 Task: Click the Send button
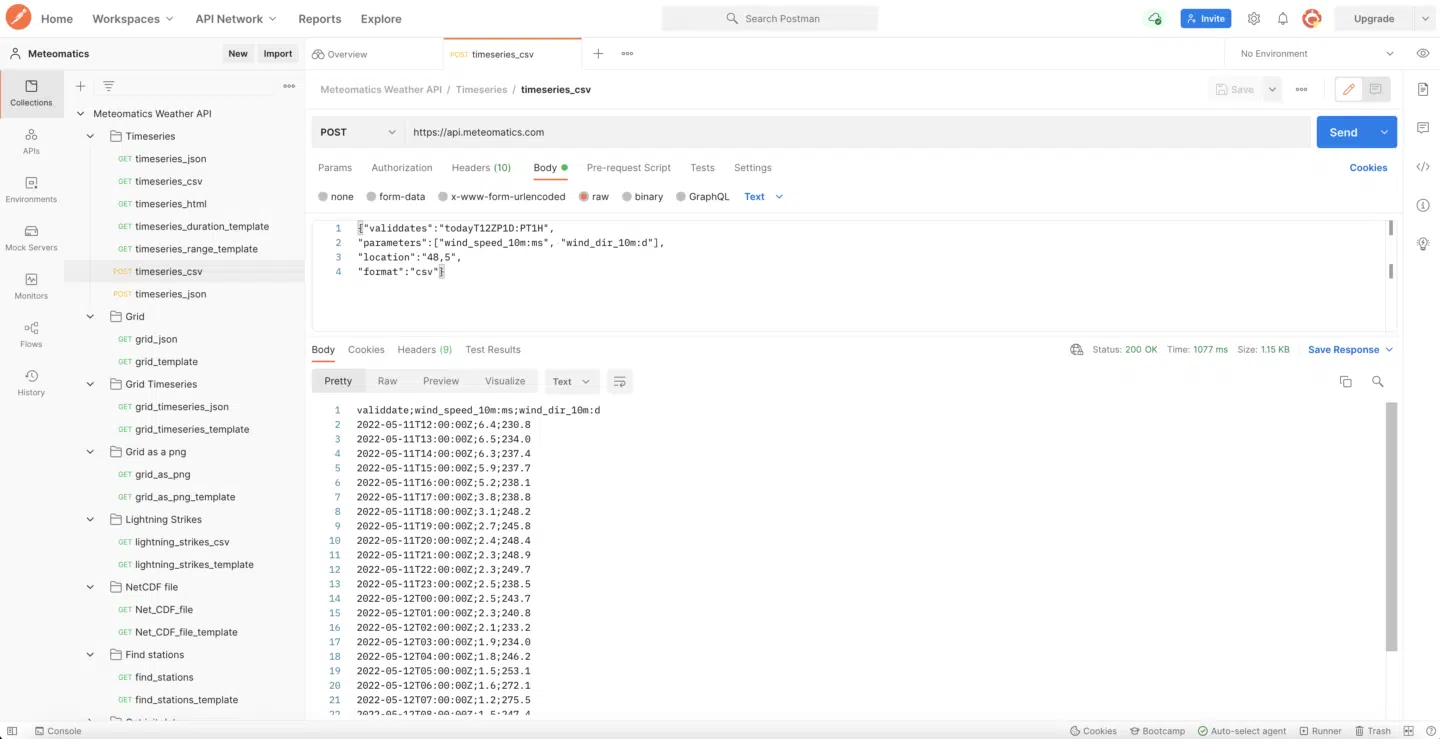coord(1343,132)
